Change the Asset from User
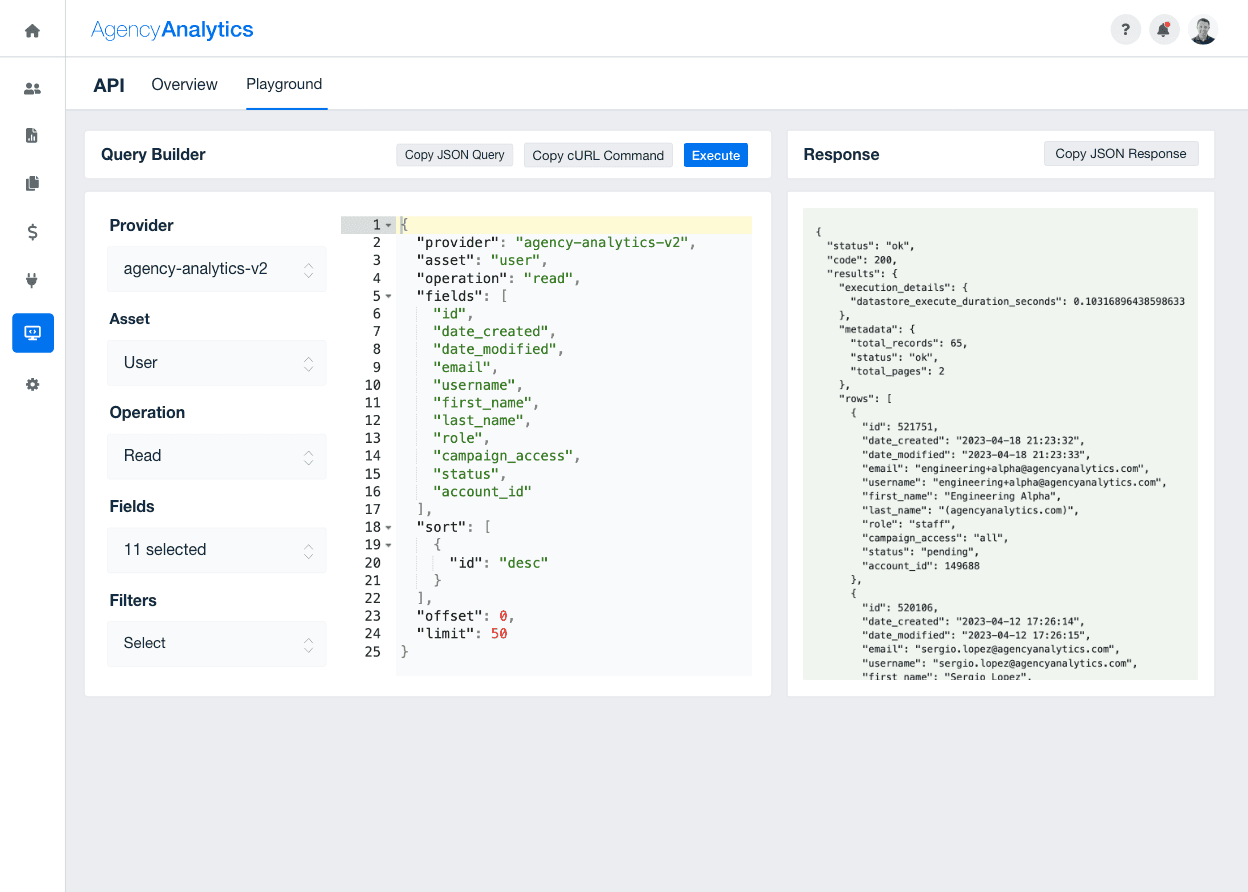The image size is (1248, 892). pos(216,363)
